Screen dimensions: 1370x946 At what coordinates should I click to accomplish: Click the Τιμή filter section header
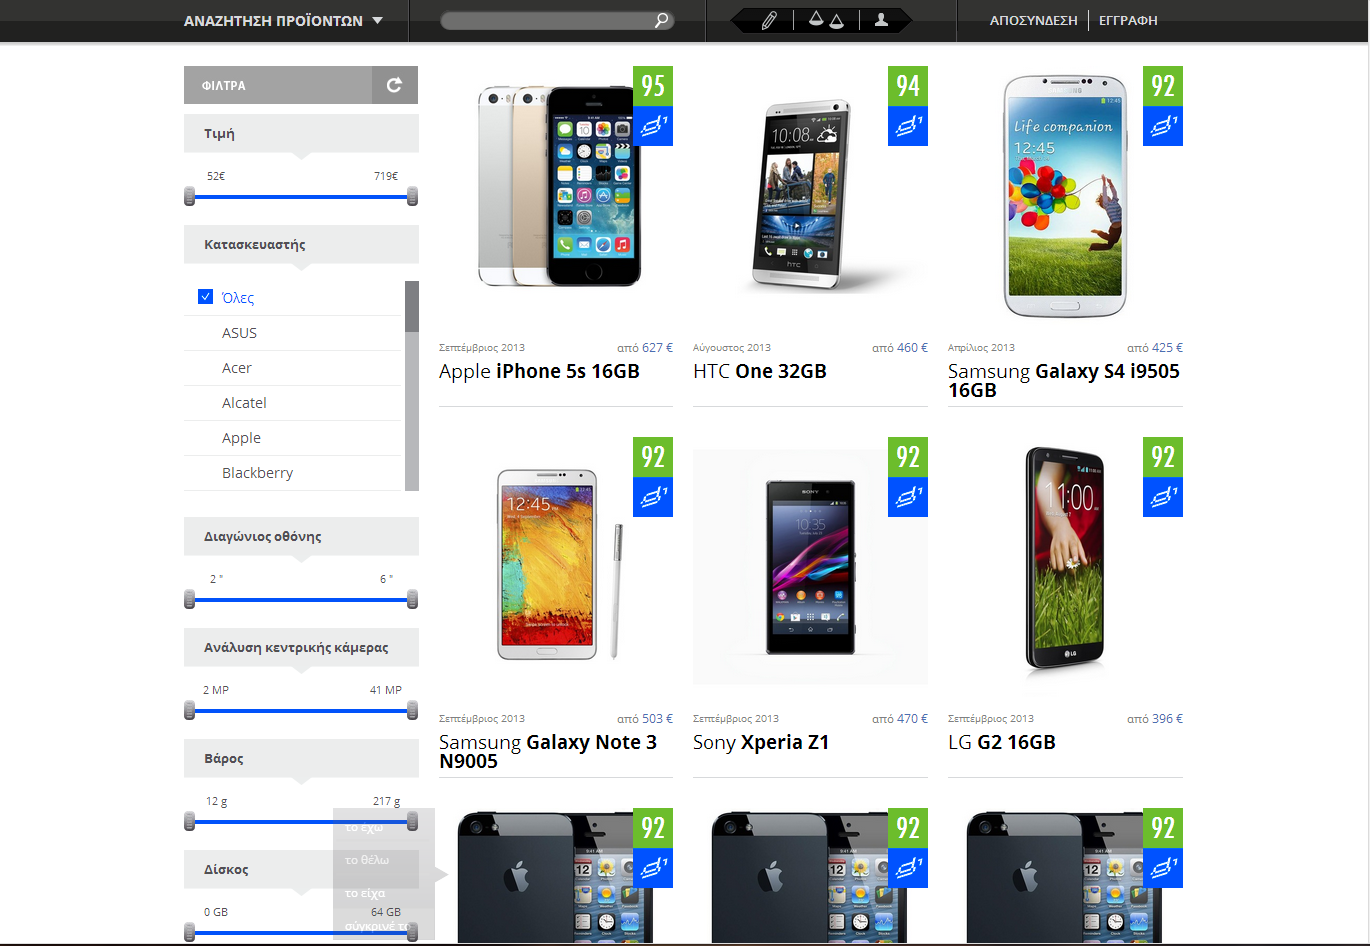tap(301, 133)
